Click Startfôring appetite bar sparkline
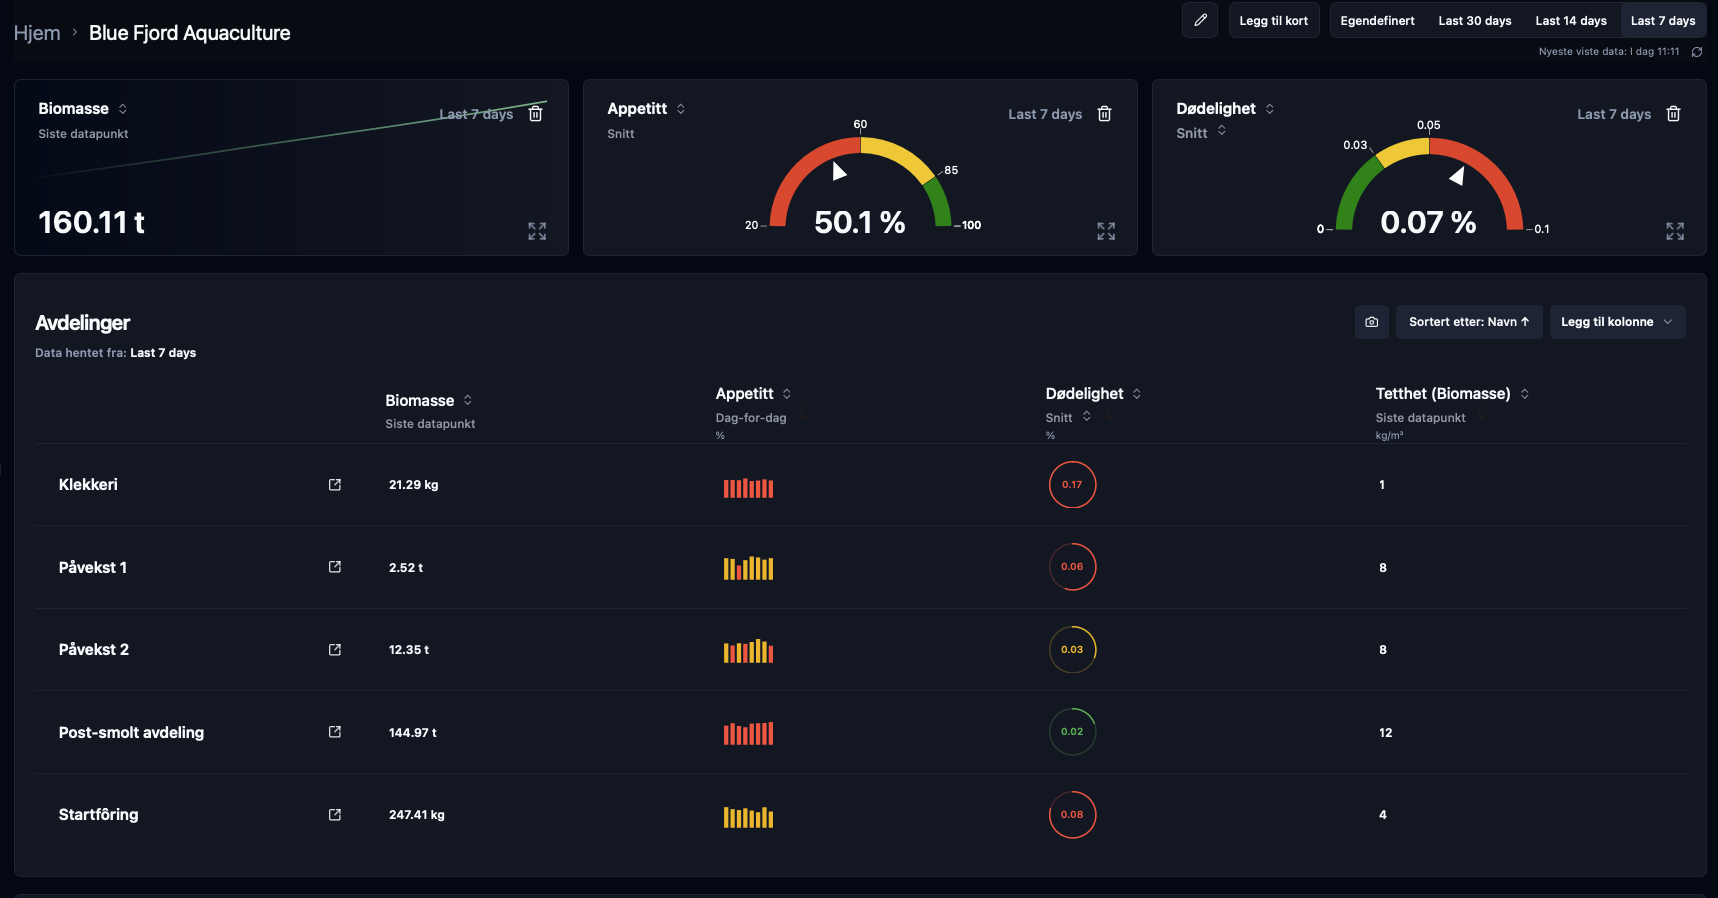 (x=748, y=817)
